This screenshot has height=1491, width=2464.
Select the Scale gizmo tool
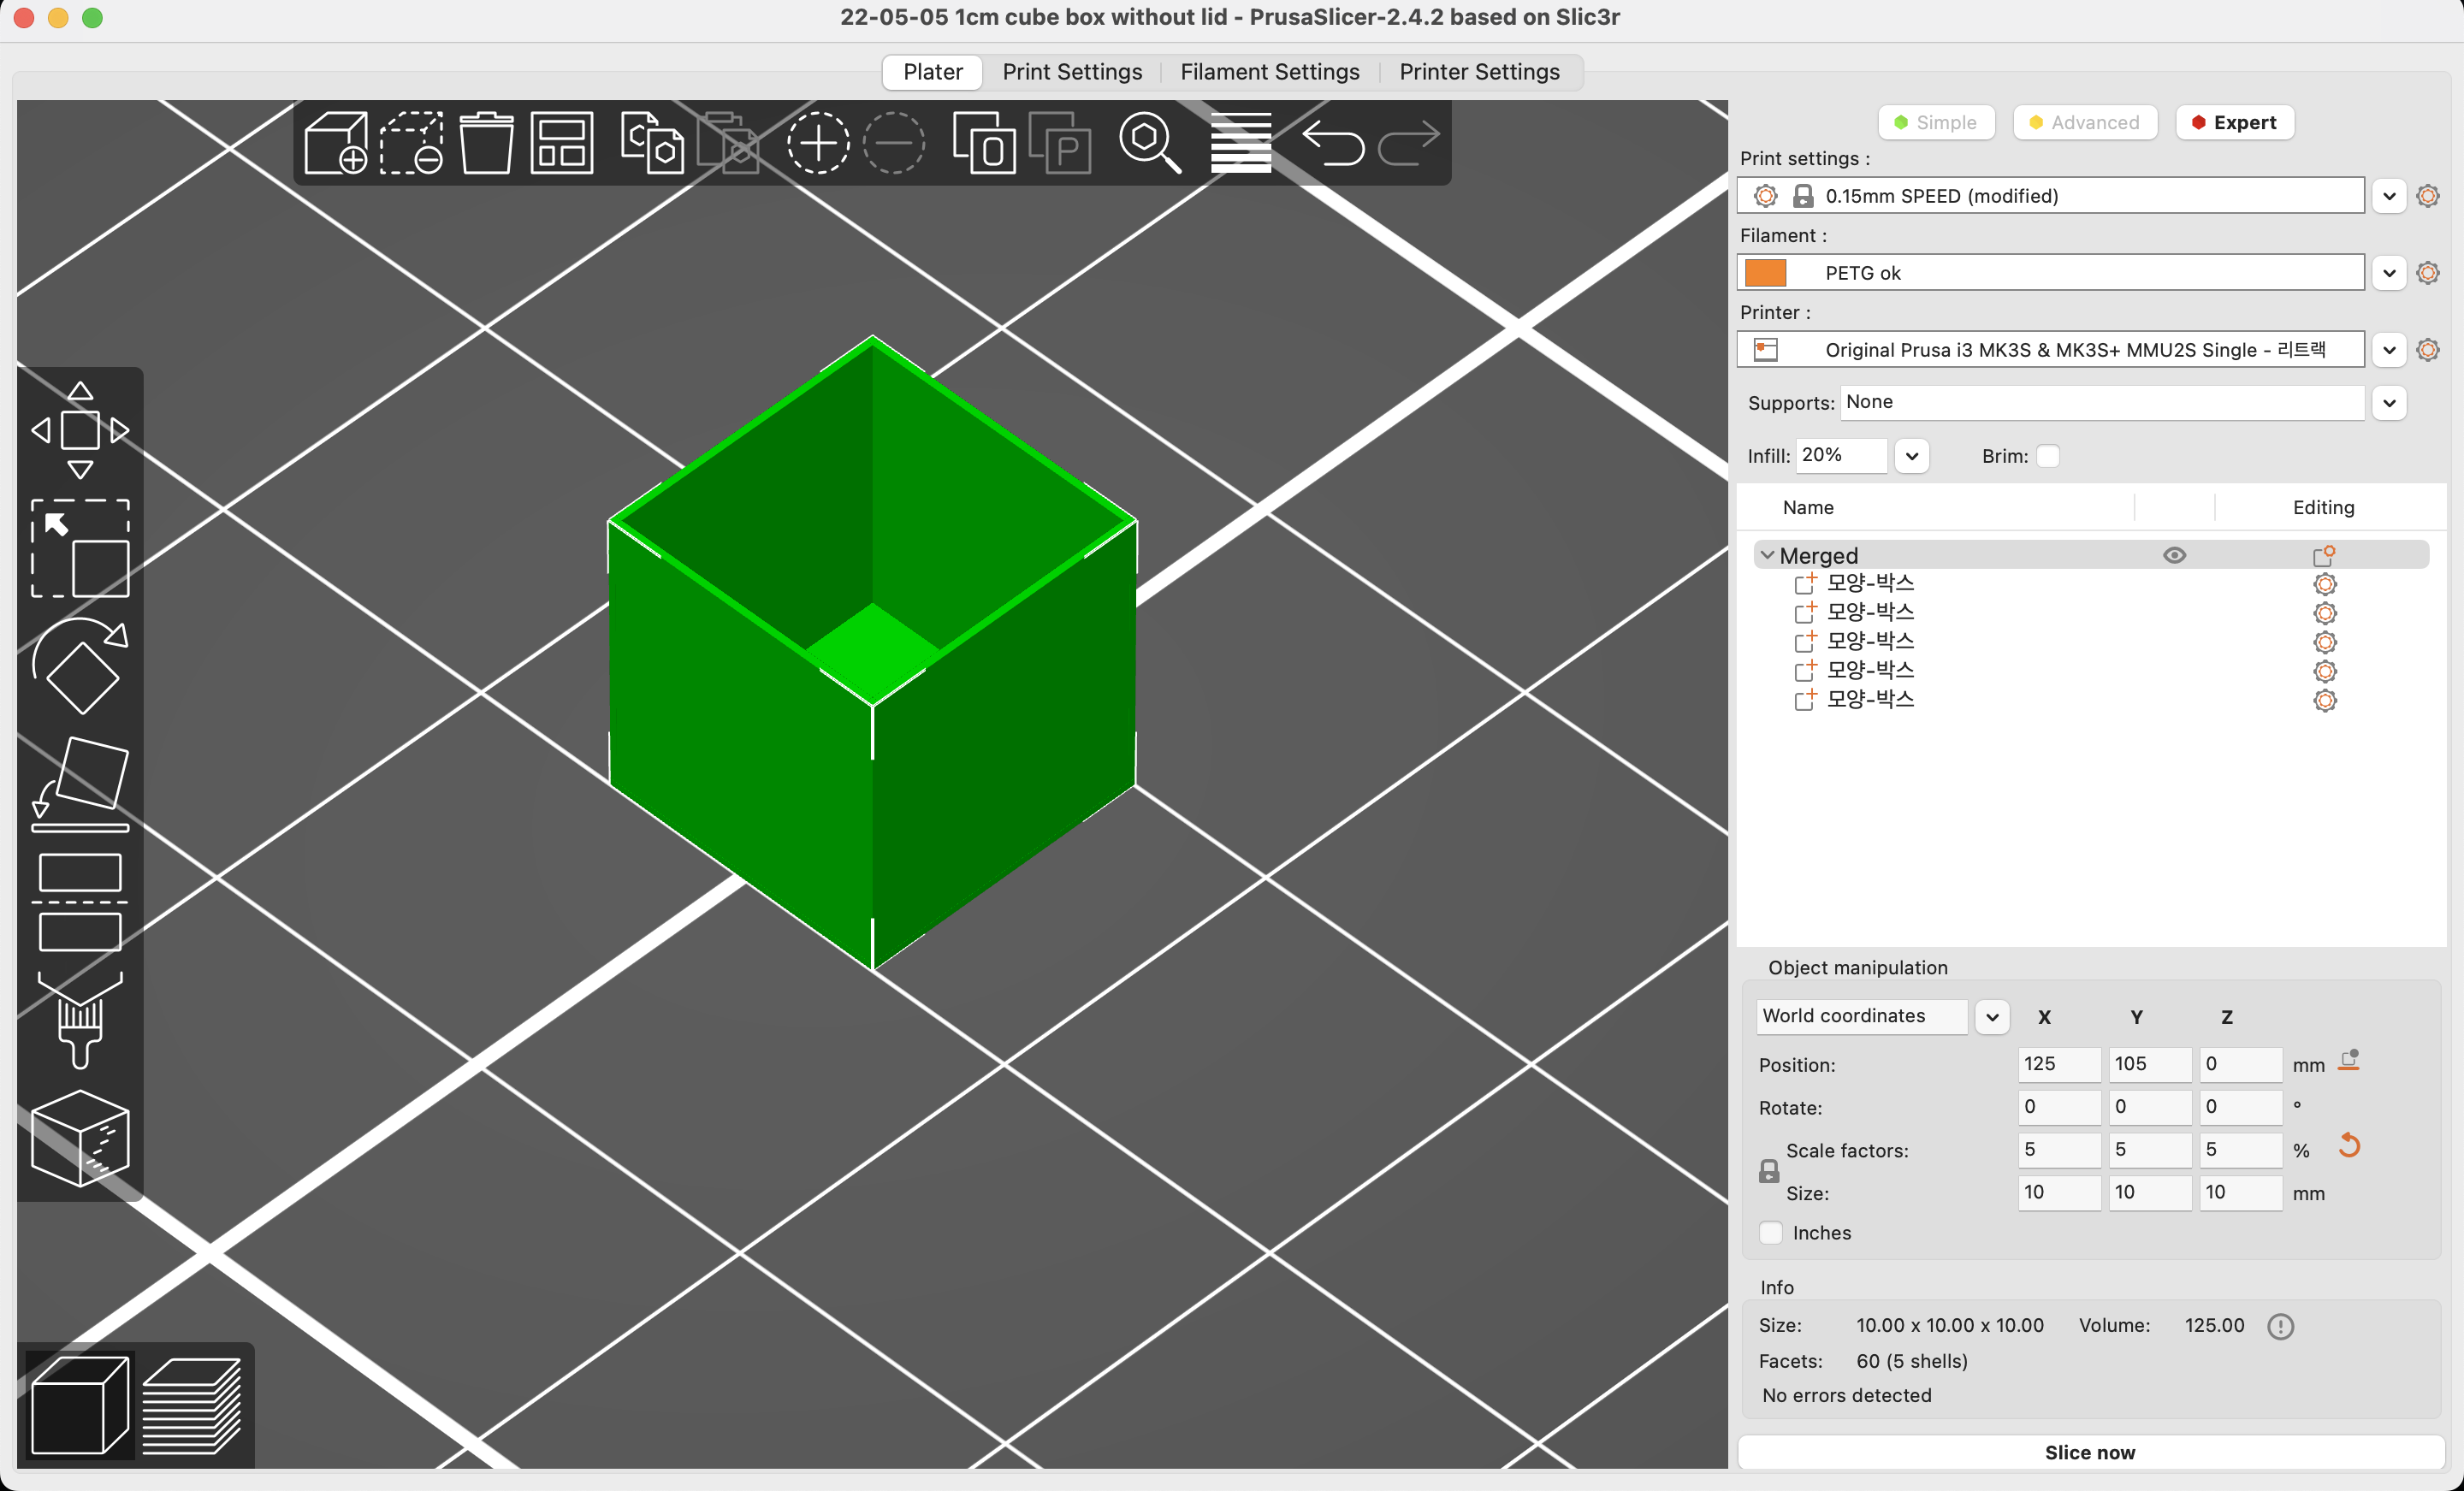pyautogui.click(x=80, y=548)
